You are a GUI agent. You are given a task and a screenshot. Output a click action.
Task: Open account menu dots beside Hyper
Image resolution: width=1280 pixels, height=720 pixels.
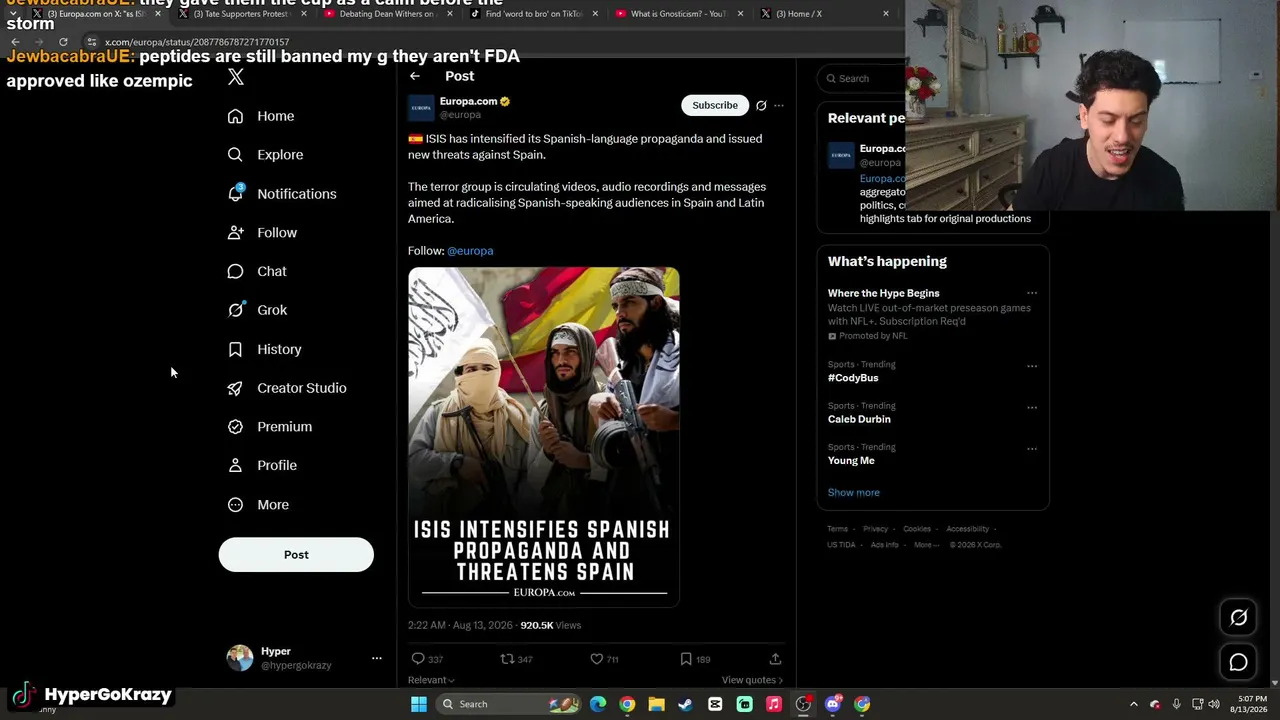click(377, 658)
